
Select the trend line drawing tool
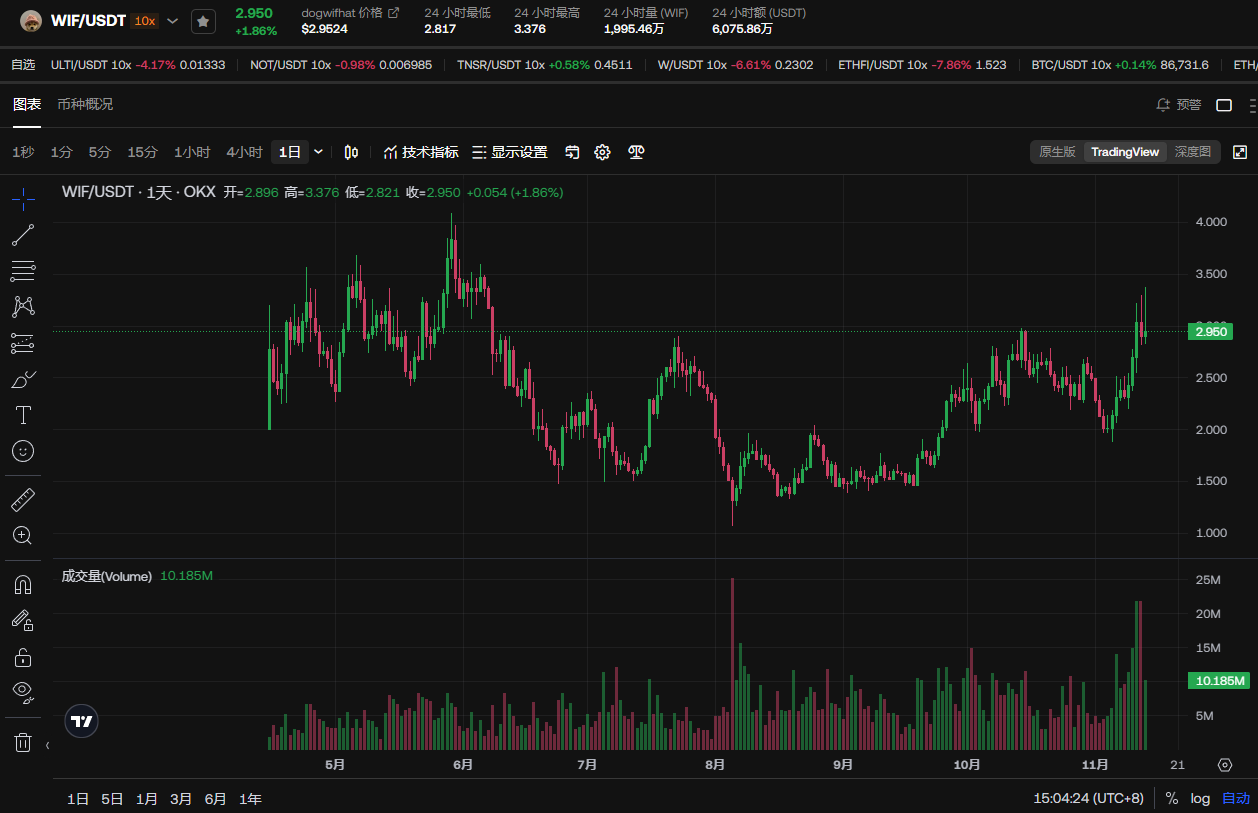pos(23,235)
